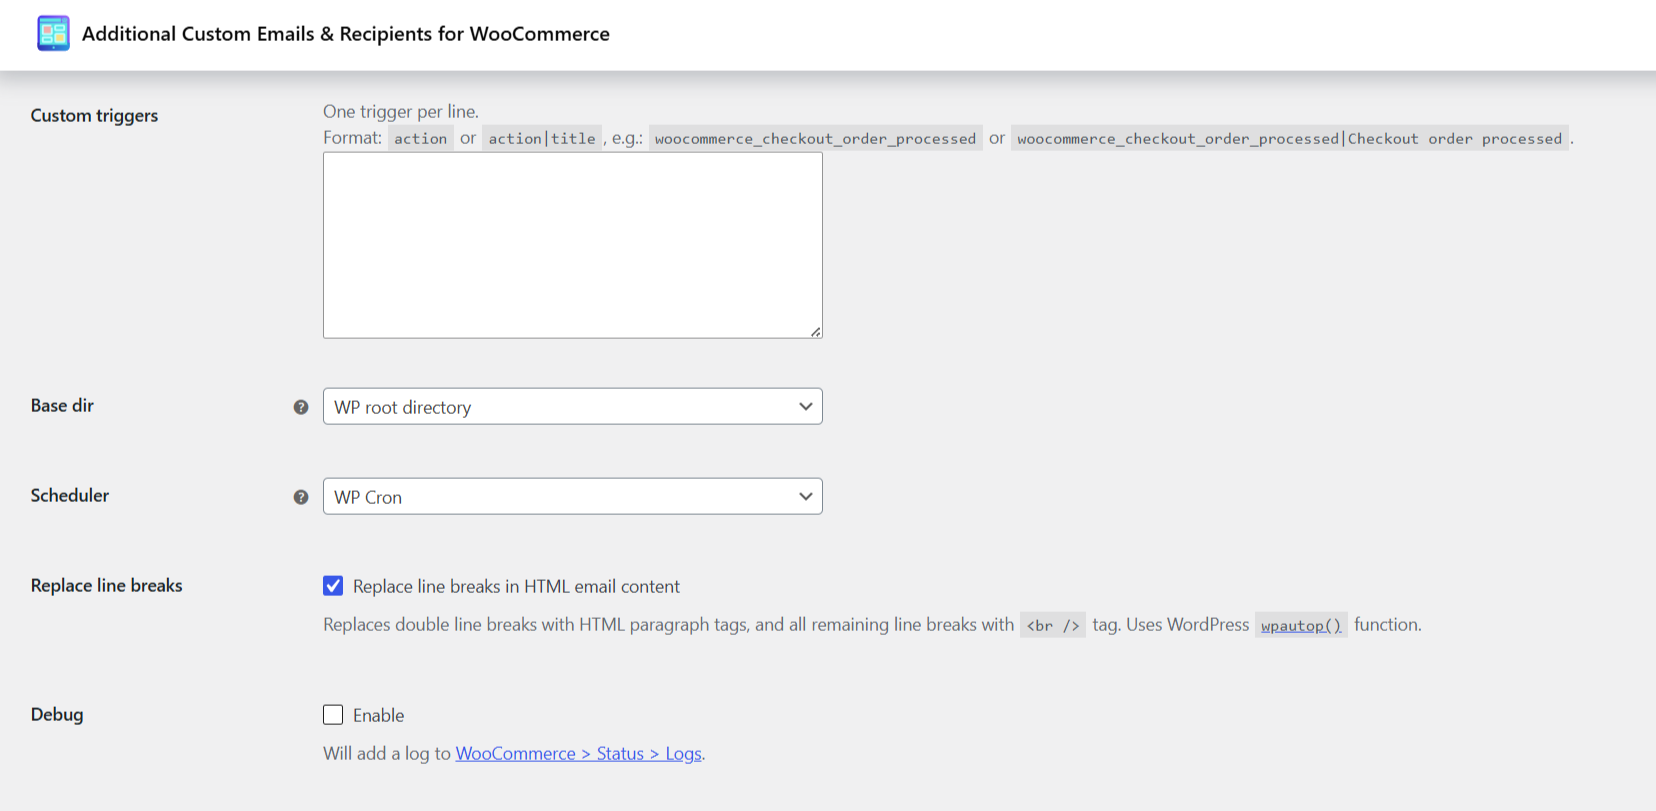Click the plugin title in the header

pyautogui.click(x=346, y=34)
